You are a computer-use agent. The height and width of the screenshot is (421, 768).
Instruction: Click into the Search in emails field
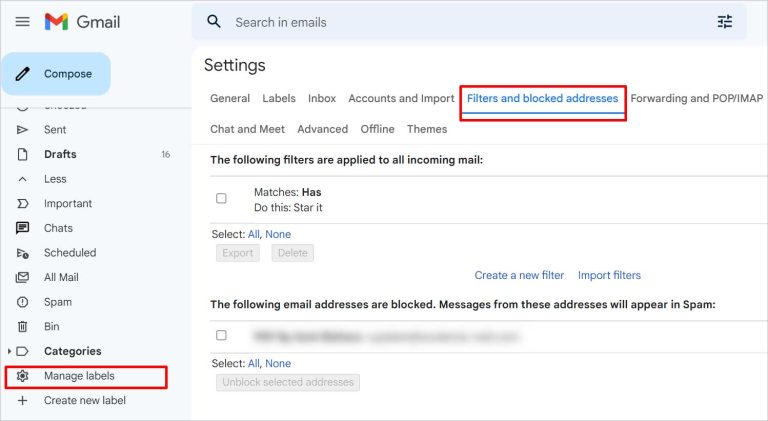point(450,22)
